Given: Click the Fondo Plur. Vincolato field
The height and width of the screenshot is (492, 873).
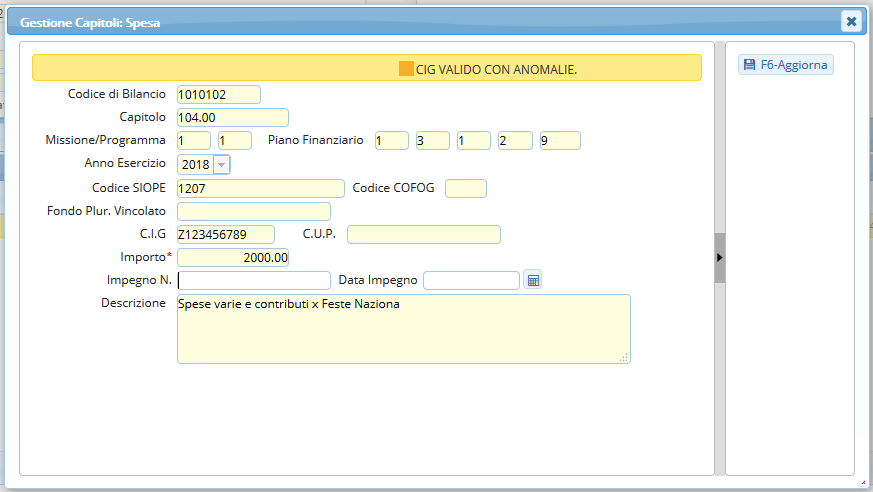Looking at the screenshot, I should pyautogui.click(x=253, y=211).
